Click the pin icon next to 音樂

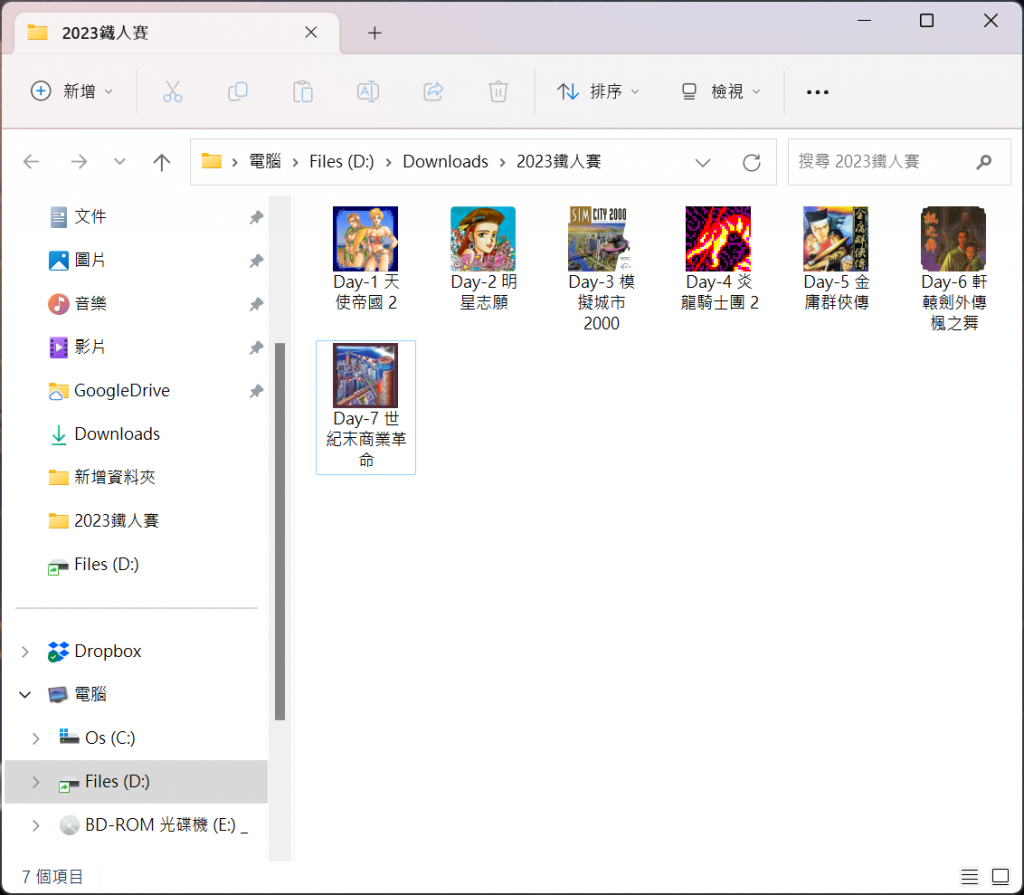256,304
